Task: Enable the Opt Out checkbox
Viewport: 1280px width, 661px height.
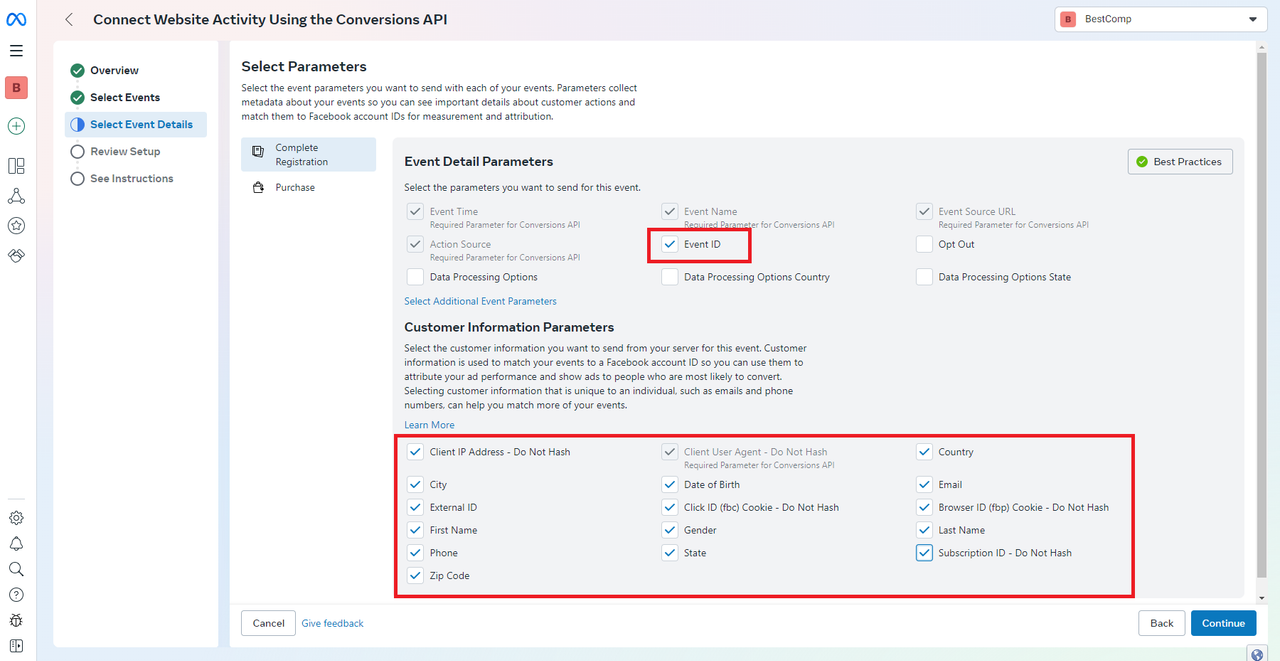Action: pyautogui.click(x=924, y=244)
